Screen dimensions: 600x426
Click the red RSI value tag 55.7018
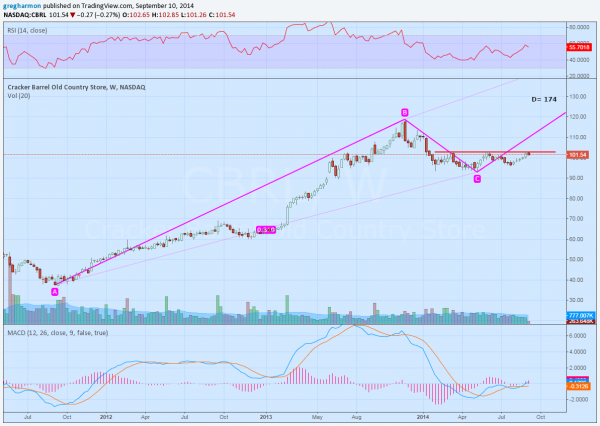click(x=579, y=47)
